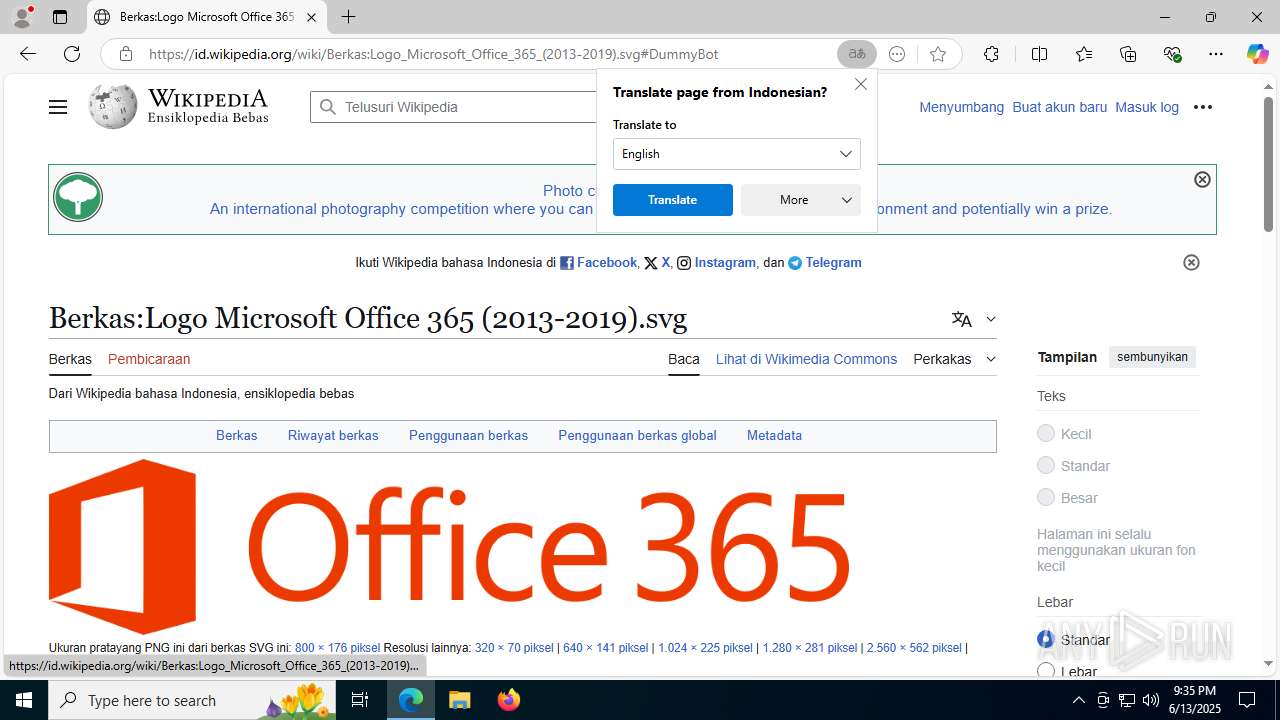Open the browser profile icon
This screenshot has width=1280, height=720.
[22, 17]
